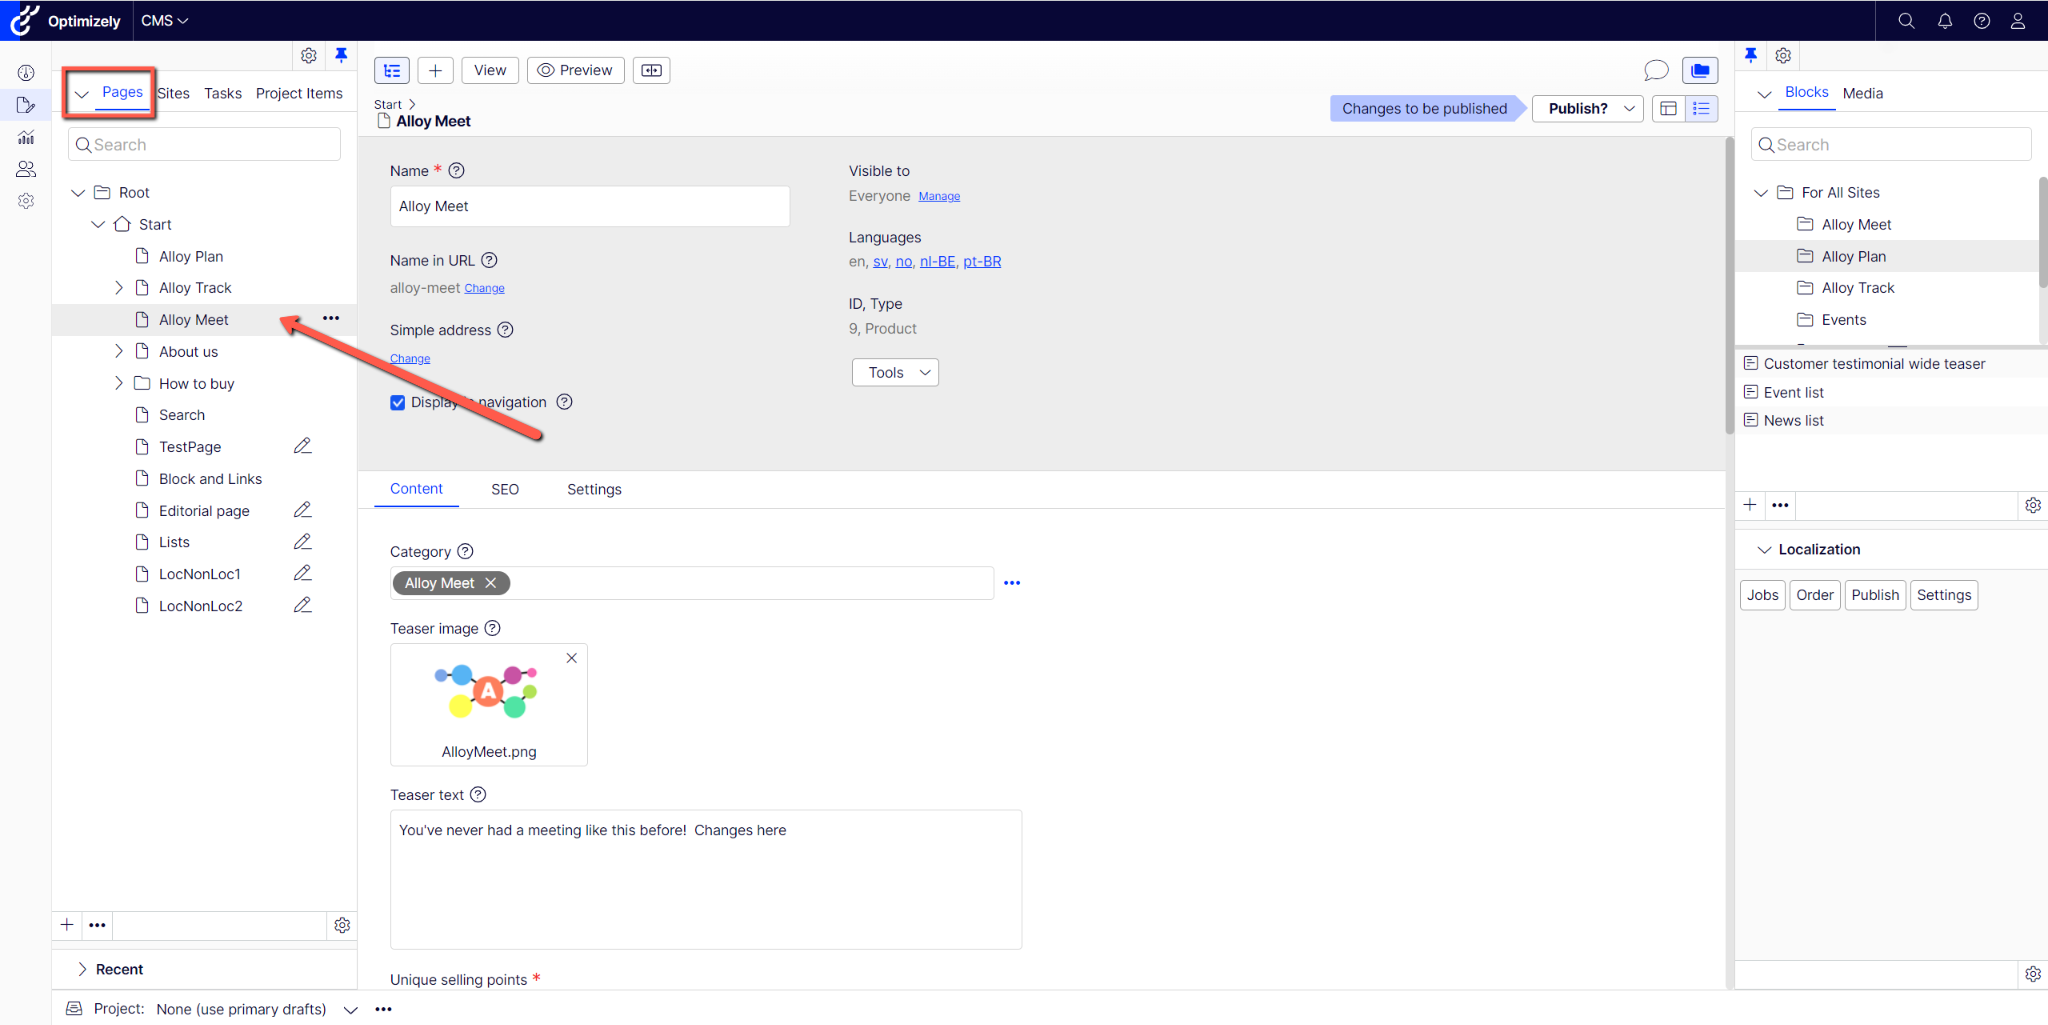Open the Tools dropdown
Viewport: 2048px width, 1025px height.
click(895, 372)
